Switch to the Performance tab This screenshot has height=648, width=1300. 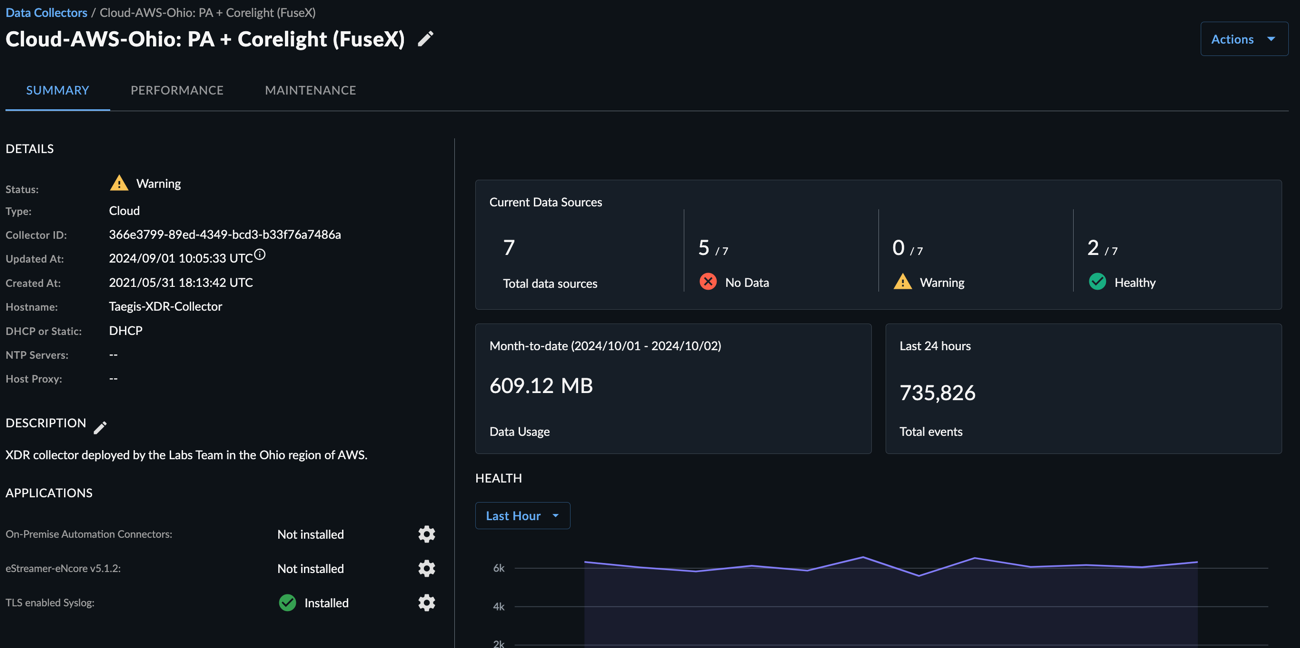(x=177, y=90)
